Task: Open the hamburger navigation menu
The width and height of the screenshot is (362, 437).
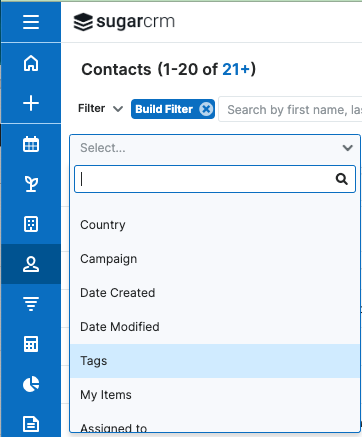Action: point(31,22)
